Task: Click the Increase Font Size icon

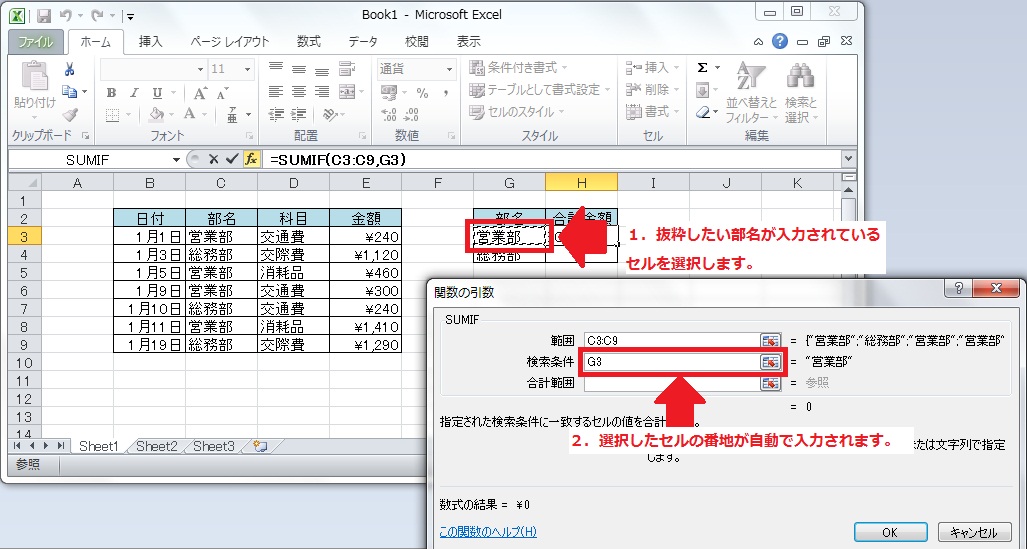Action: point(200,93)
